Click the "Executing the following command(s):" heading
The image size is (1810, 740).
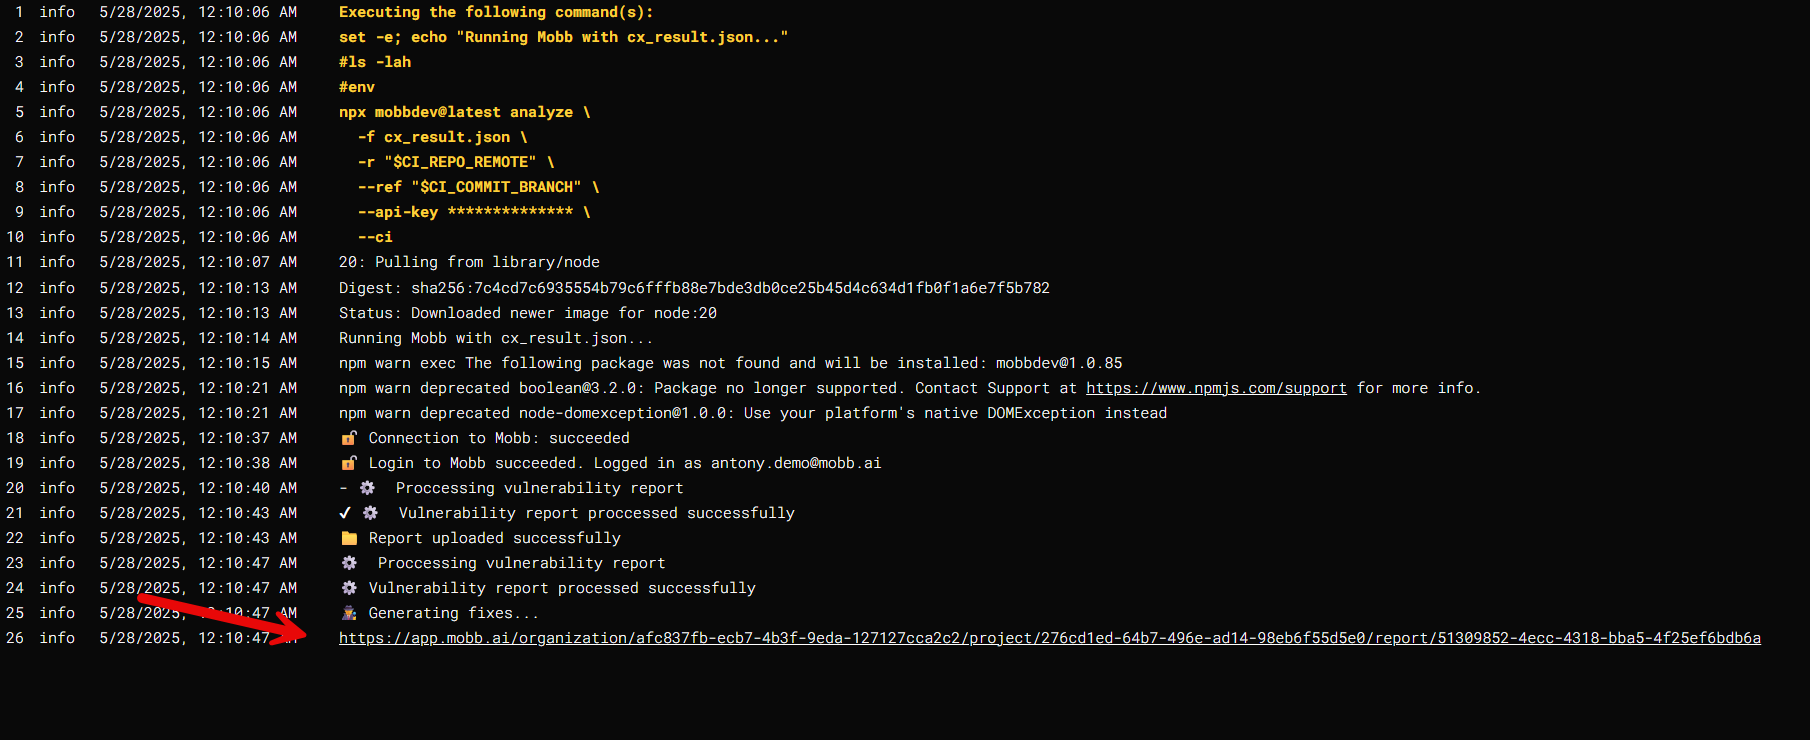496,12
